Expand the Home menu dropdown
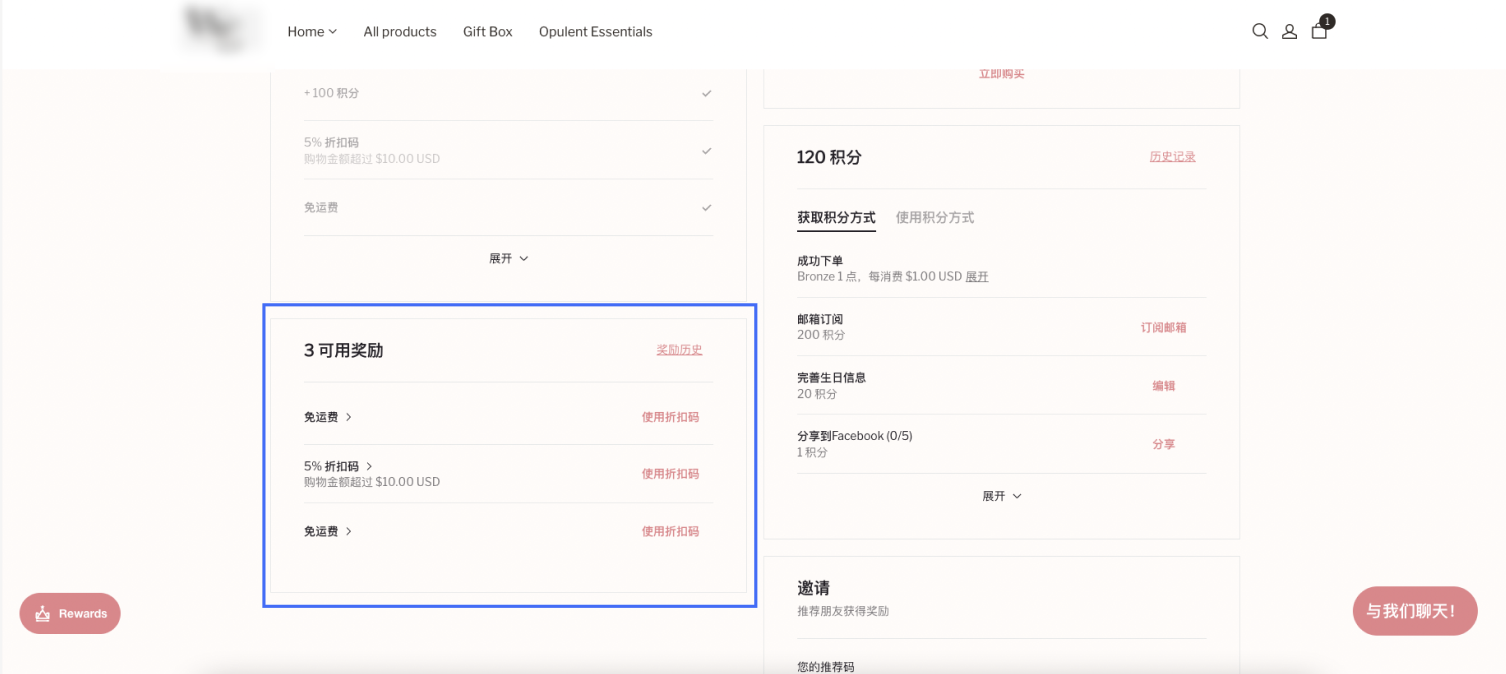Image resolution: width=1506 pixels, height=674 pixels. (312, 32)
